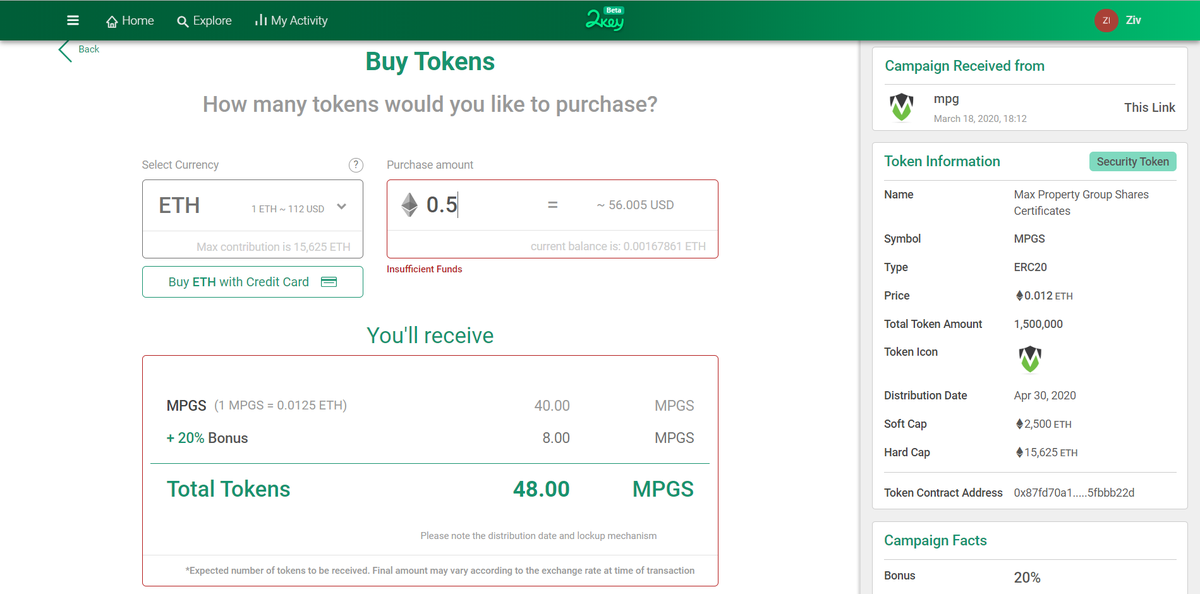The image size is (1200, 594).
Task: Click the ERC20 type value
Action: 1030,268
